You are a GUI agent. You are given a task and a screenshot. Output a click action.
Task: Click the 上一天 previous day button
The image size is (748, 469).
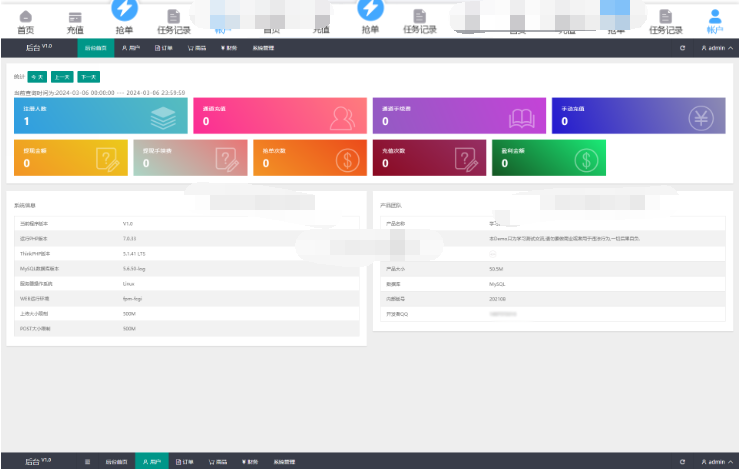(62, 76)
